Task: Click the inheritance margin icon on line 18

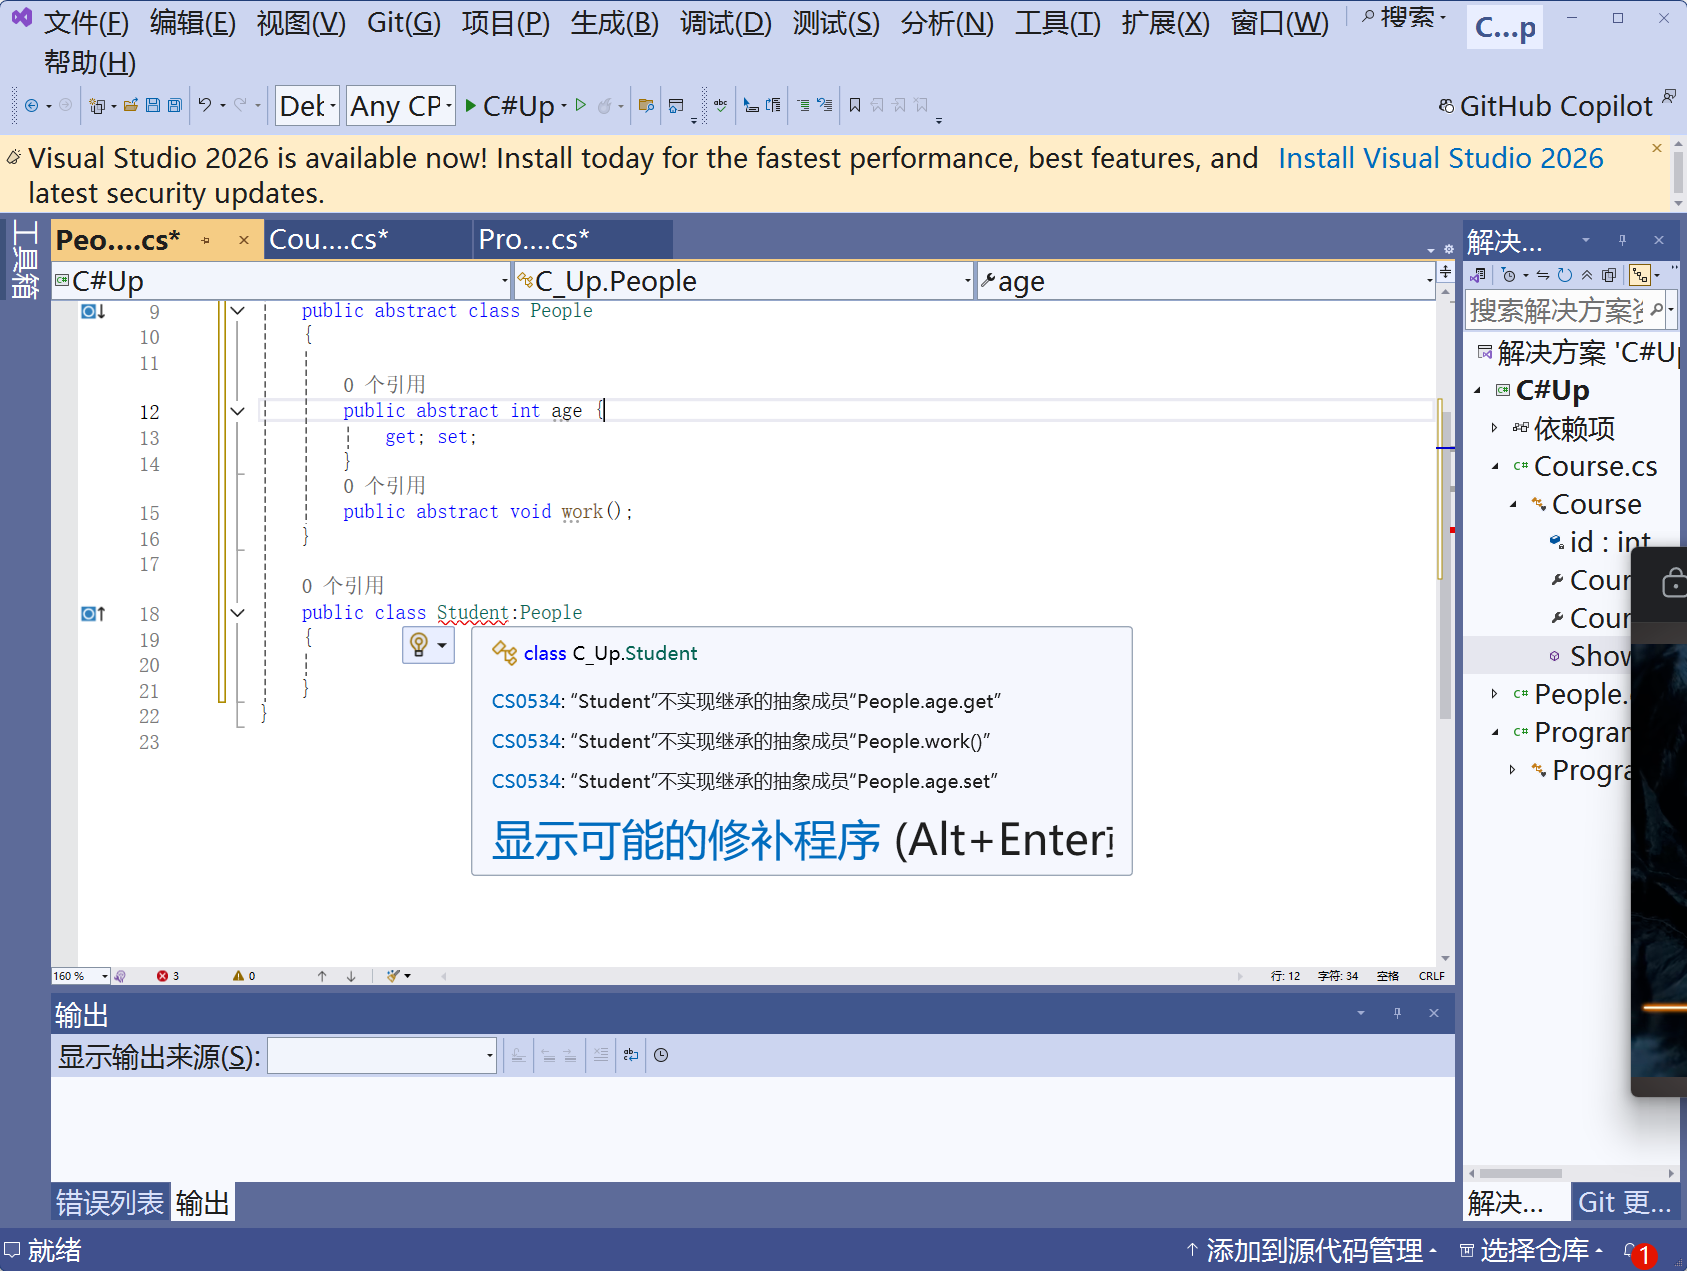Action: [93, 614]
